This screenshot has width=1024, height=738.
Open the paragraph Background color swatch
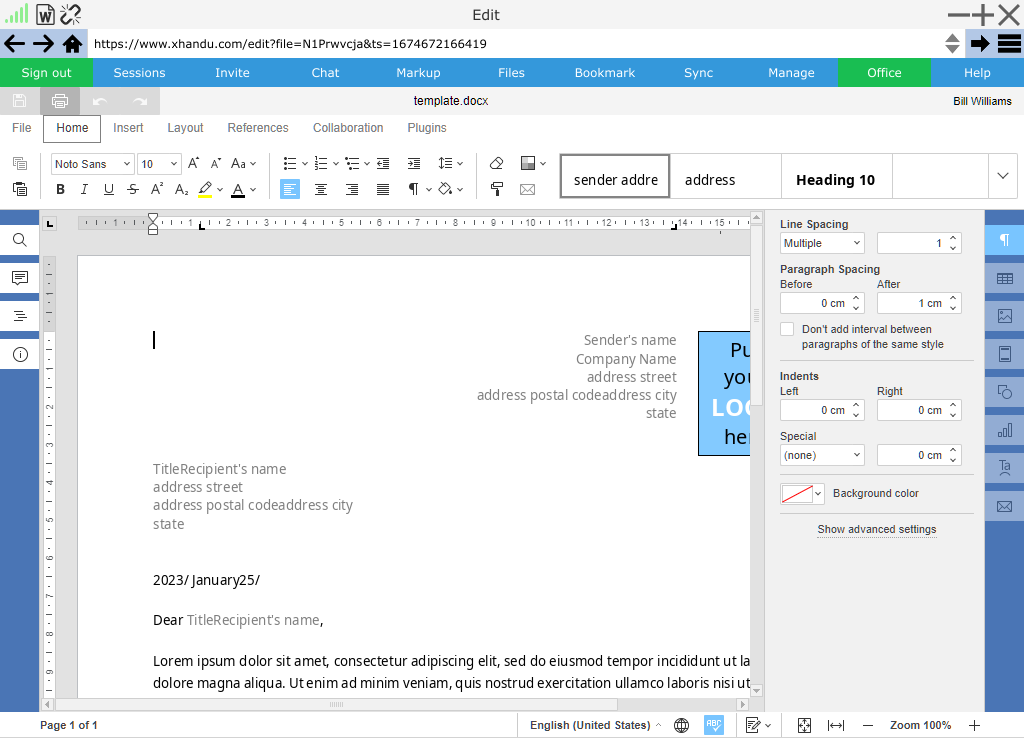click(802, 494)
